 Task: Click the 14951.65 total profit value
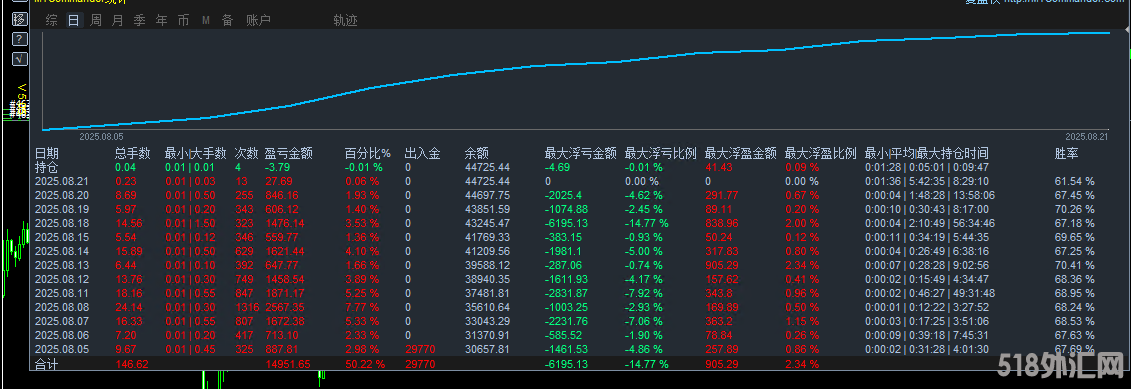288,364
